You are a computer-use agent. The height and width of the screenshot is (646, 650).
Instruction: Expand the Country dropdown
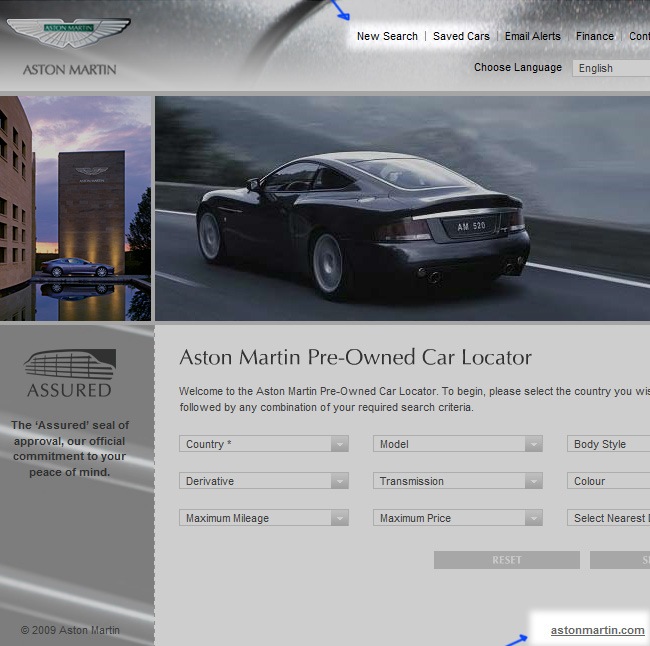tap(264, 444)
